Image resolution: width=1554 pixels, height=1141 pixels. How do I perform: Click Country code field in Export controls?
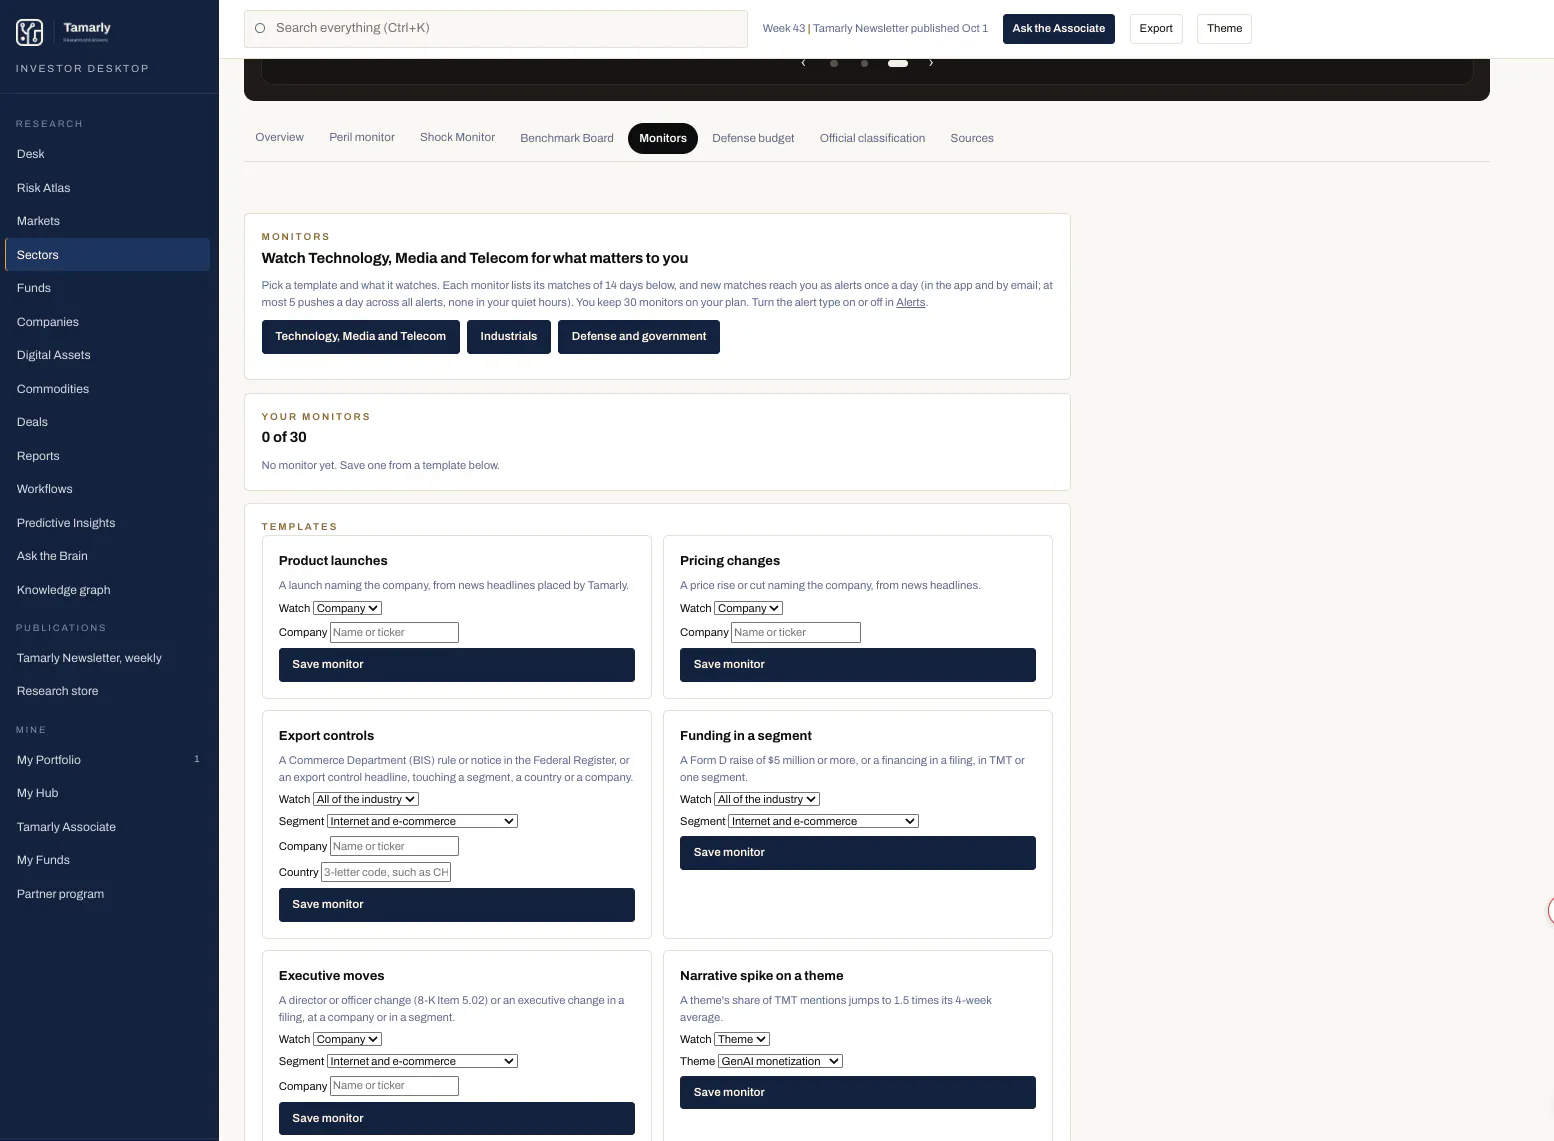(386, 872)
